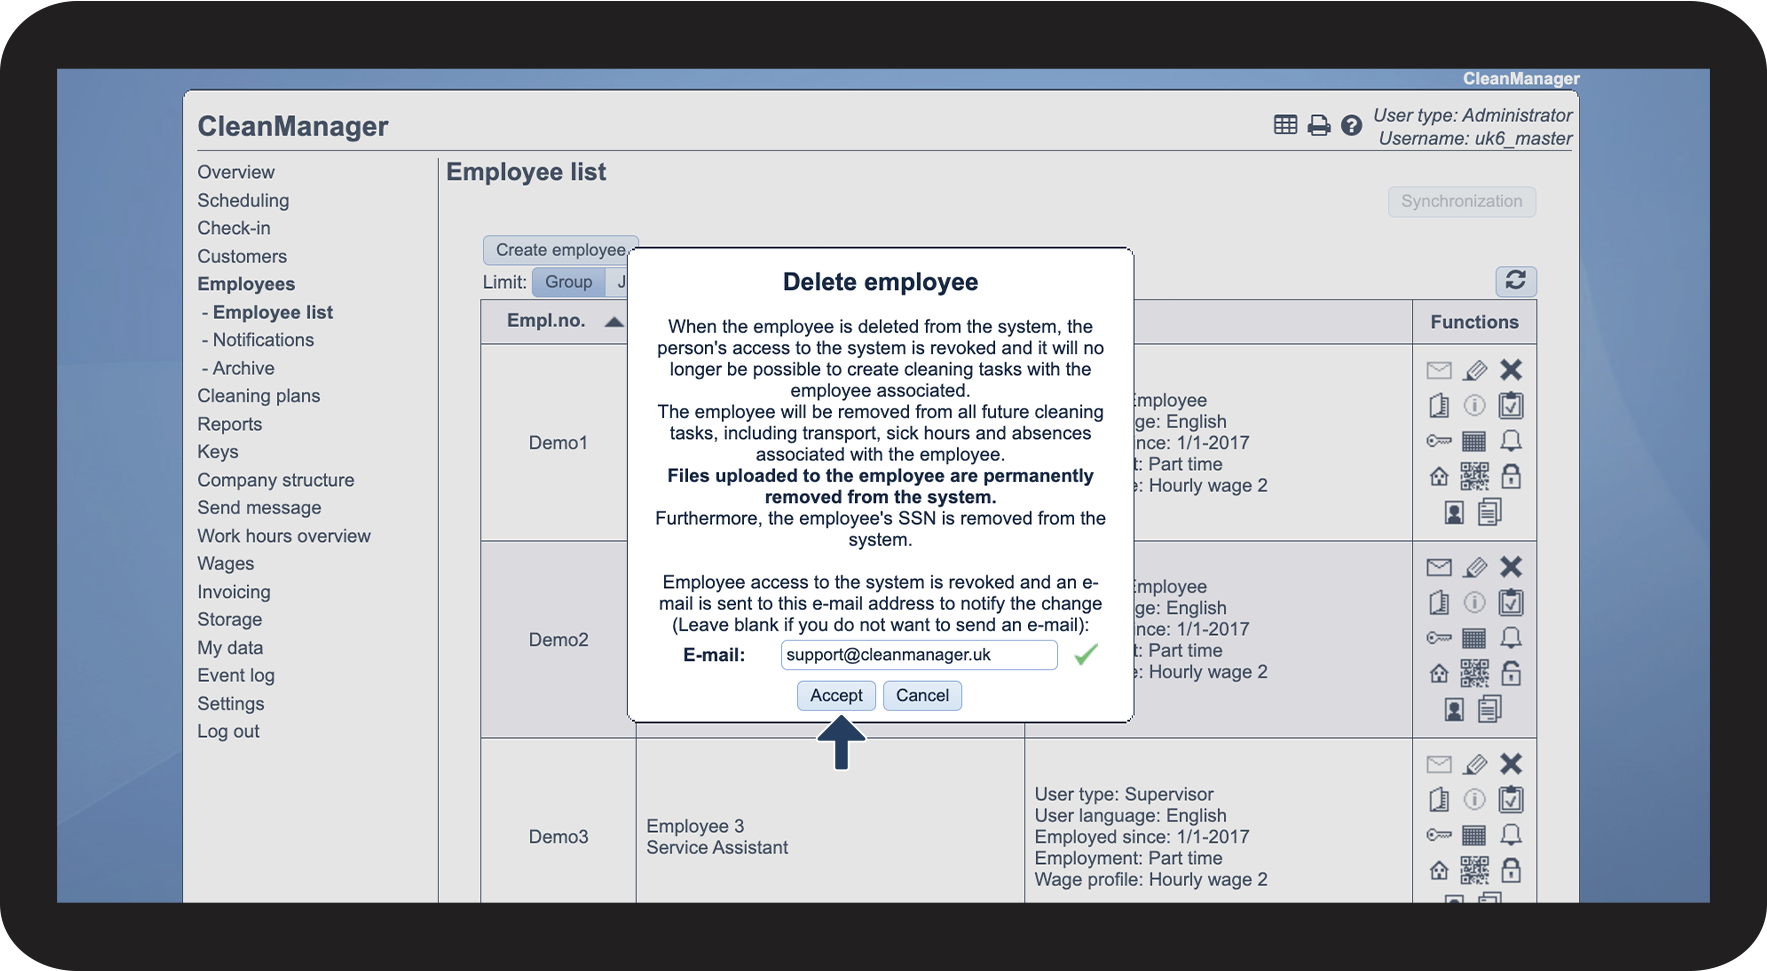Open the QR code icon for Demo1
Image resolution: width=1767 pixels, height=971 pixels.
coord(1474,477)
